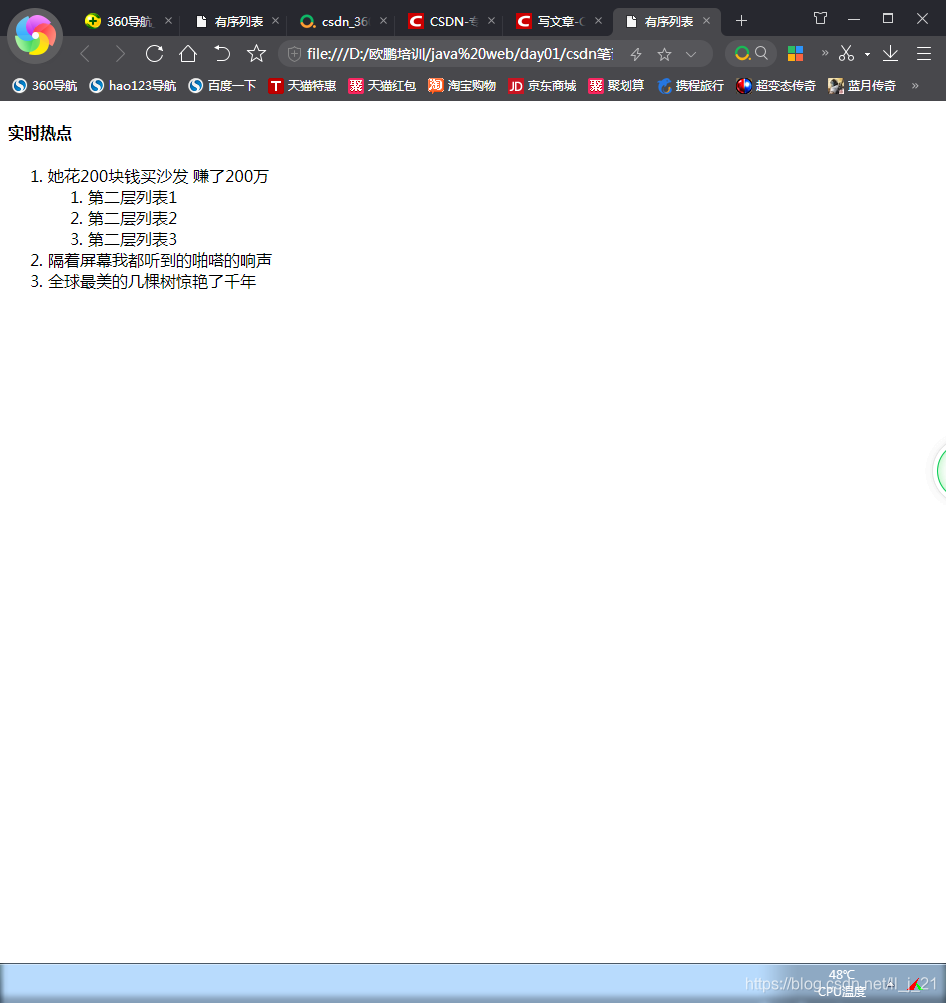Click the undo closed tab icon
Viewport: 946px width, 1003px height.
222,54
